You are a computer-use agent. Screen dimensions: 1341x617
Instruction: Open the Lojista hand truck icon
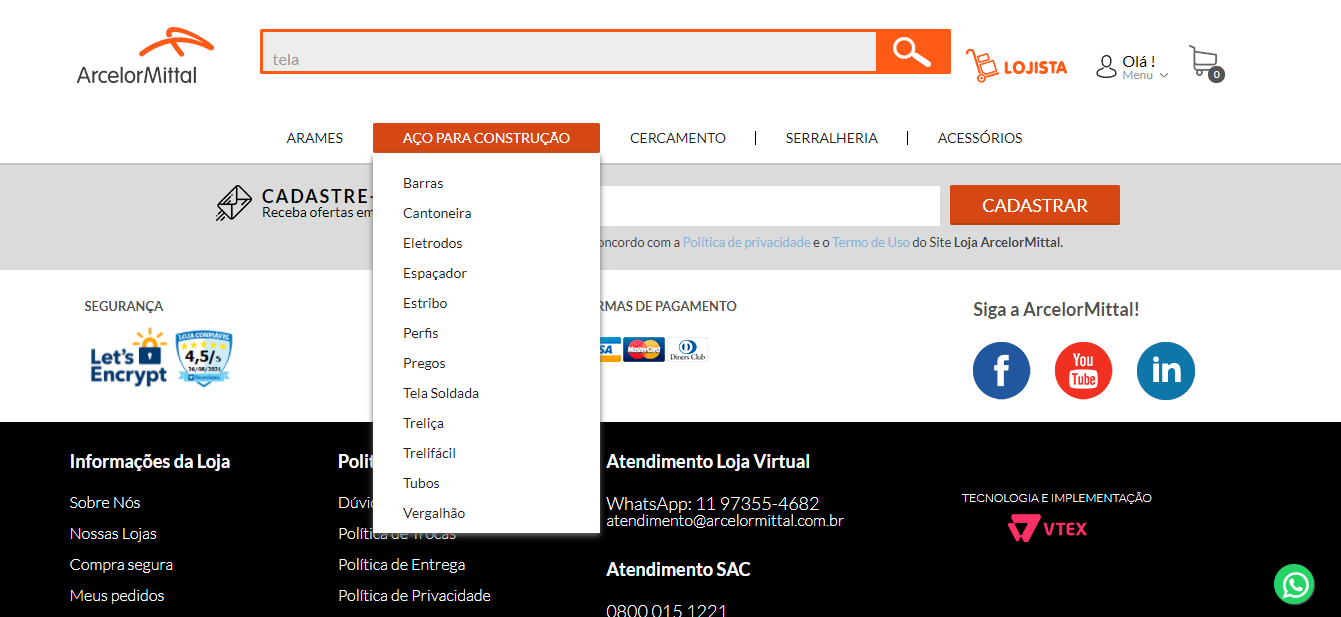(x=982, y=66)
